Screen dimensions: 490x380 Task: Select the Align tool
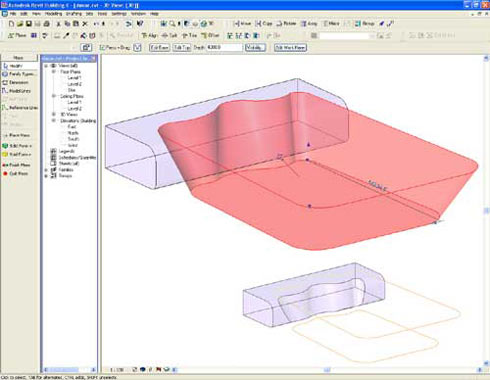tap(149, 35)
